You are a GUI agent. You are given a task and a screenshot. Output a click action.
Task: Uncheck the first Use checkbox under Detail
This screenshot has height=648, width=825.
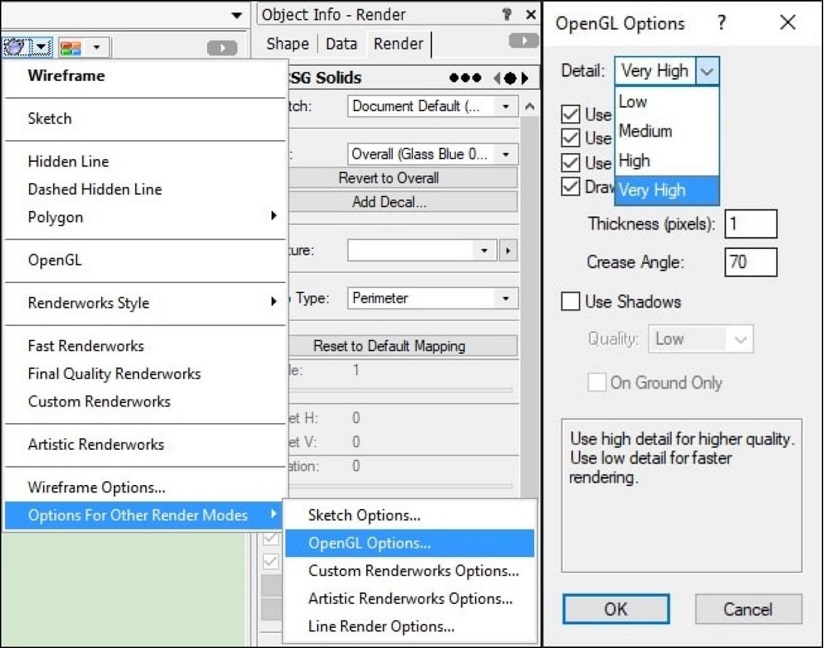571,114
